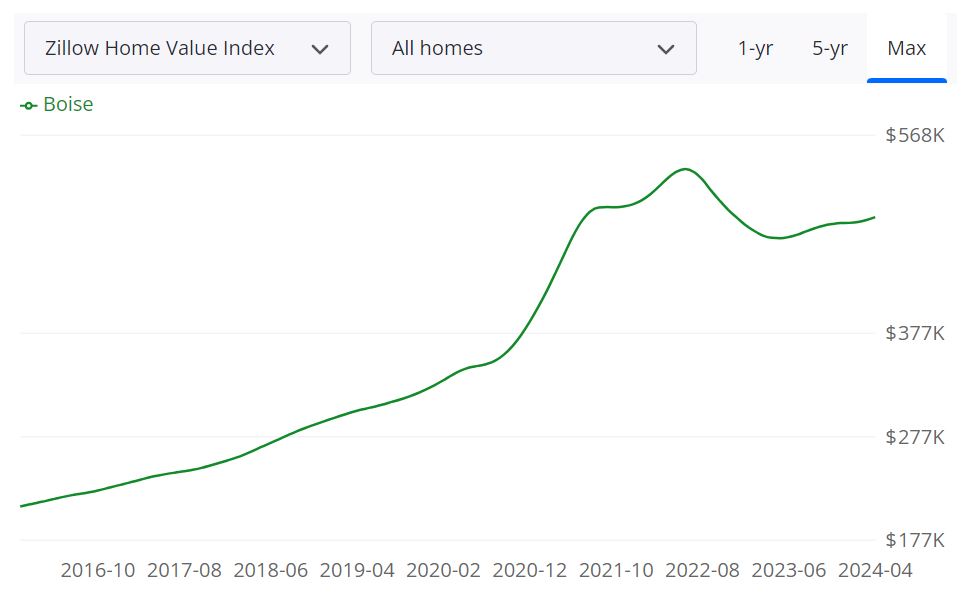Screen dimensions: 967x593
Task: Select the Max time range tab
Action: [907, 48]
